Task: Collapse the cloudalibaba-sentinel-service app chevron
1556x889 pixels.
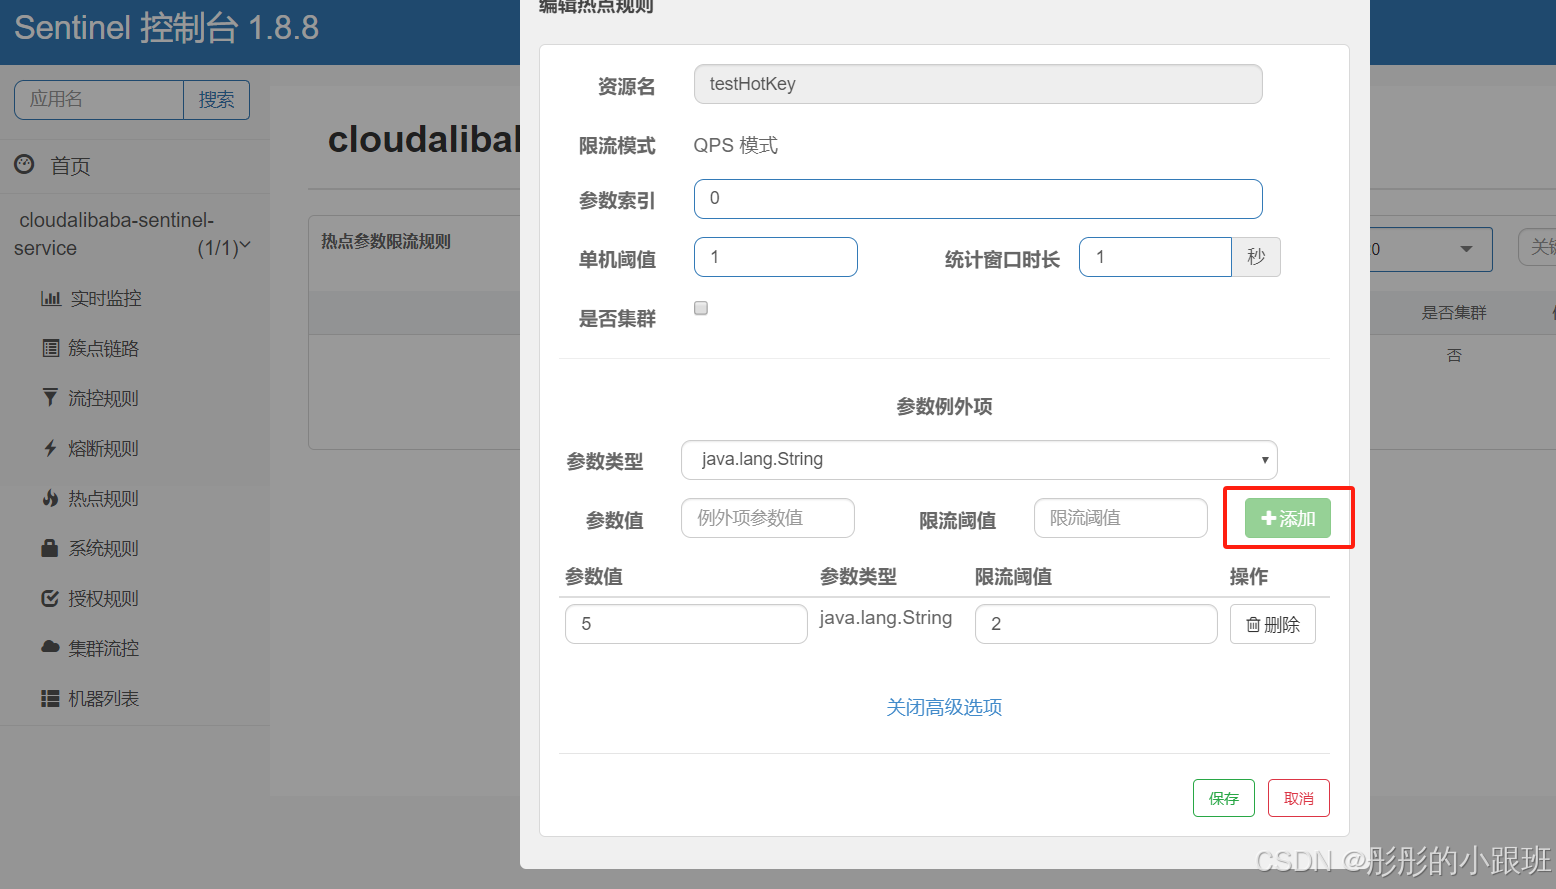Action: point(245,246)
